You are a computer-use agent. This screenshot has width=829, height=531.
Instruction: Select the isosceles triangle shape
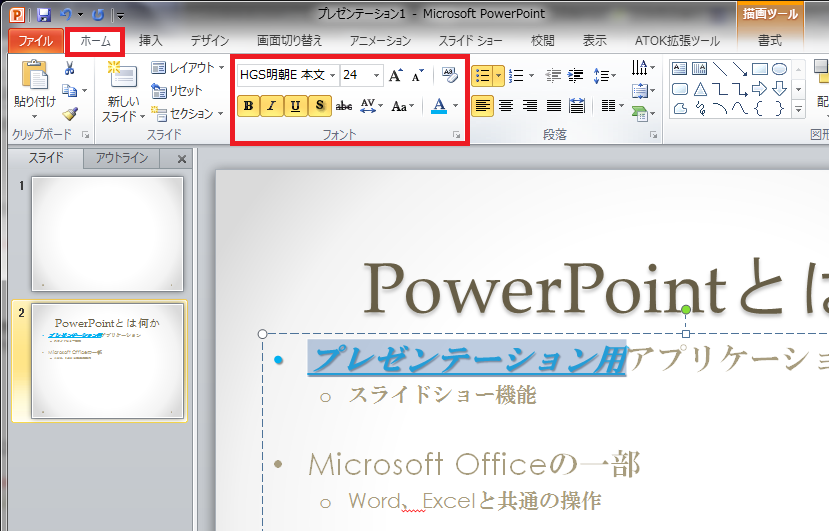(700, 88)
